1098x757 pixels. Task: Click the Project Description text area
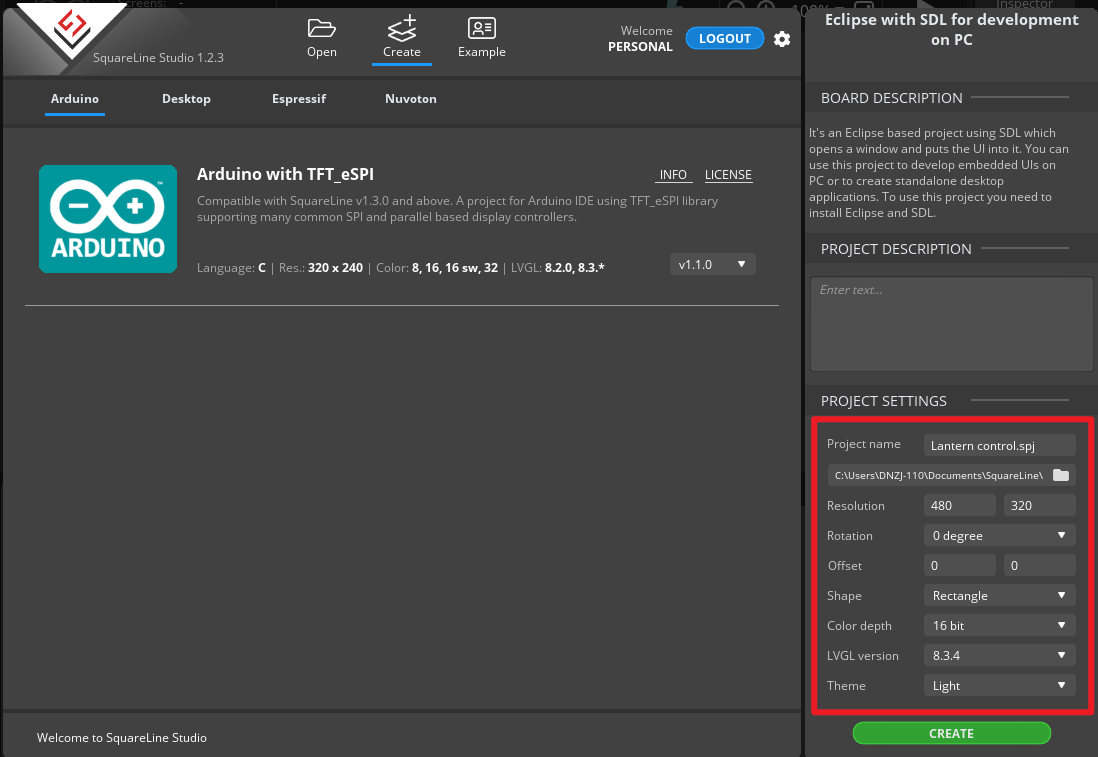(952, 324)
